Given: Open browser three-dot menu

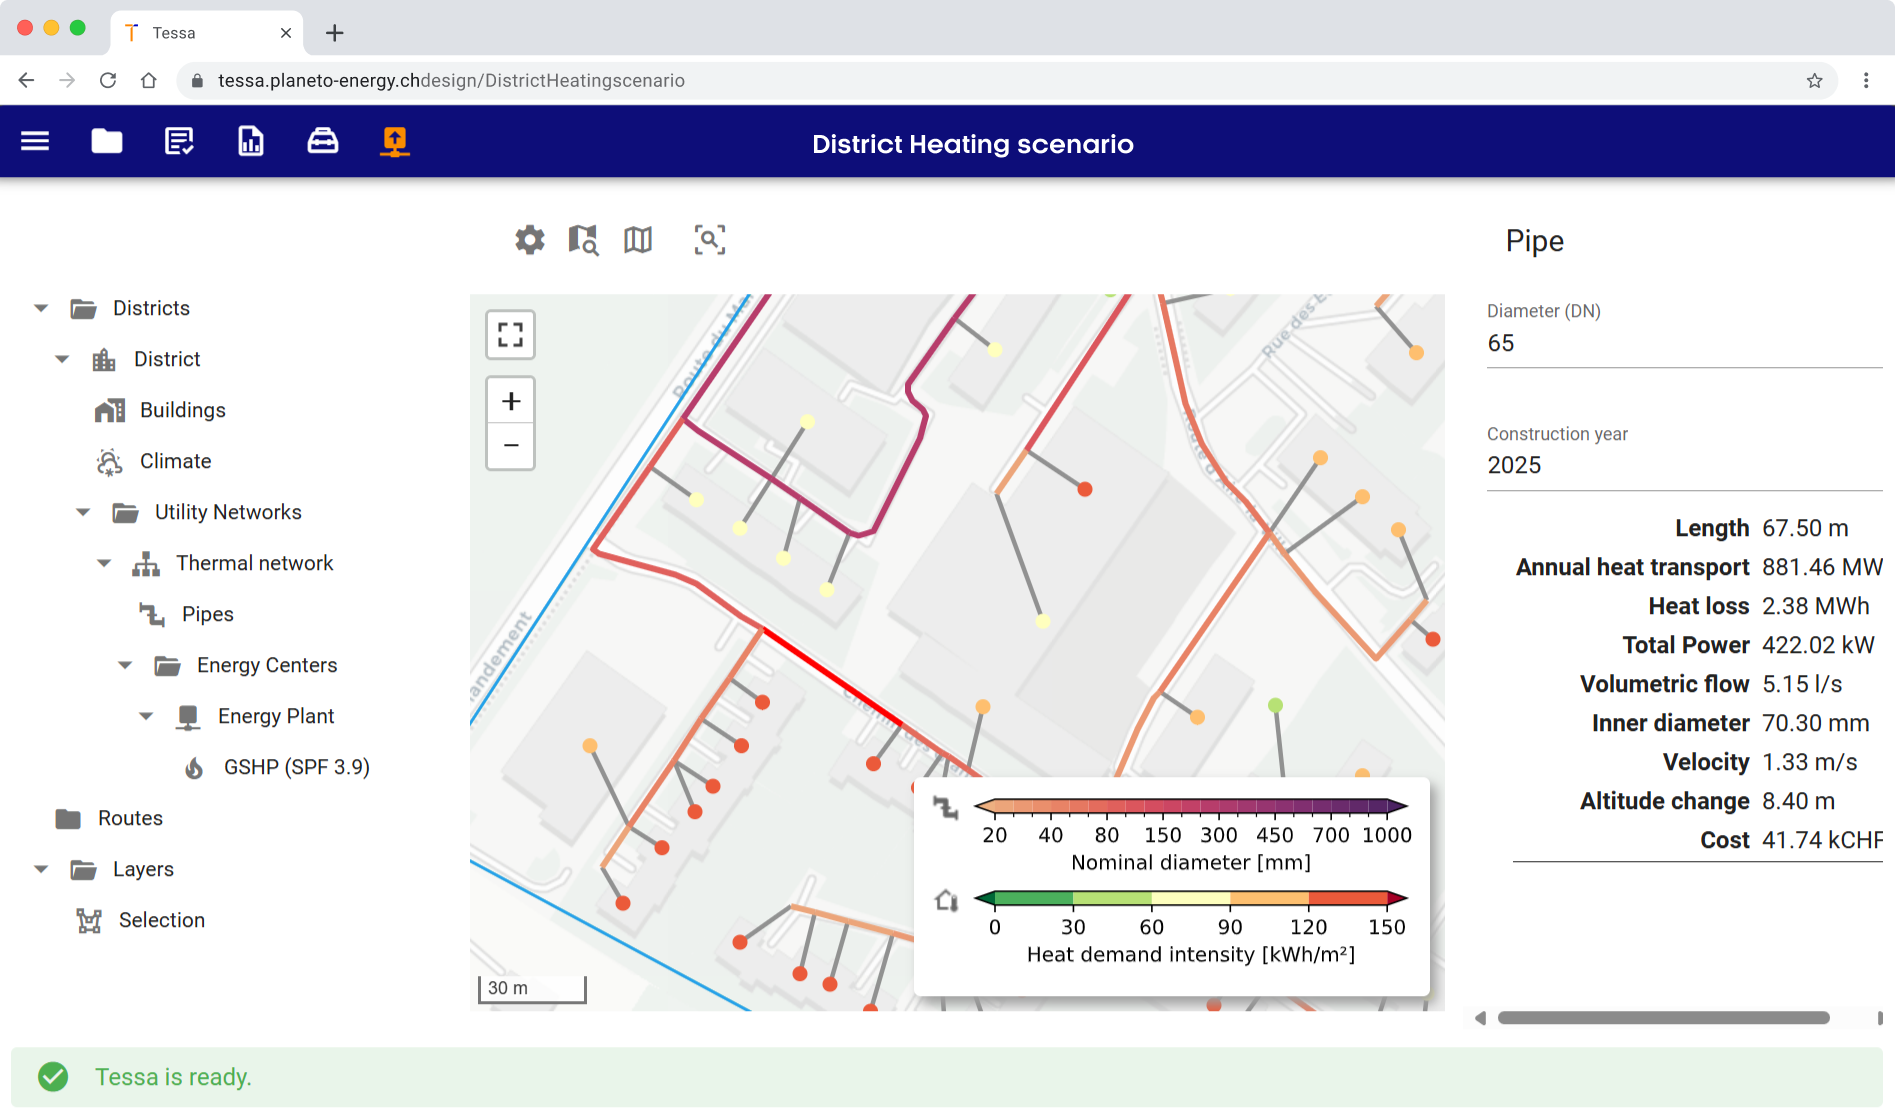Looking at the screenshot, I should point(1866,80).
